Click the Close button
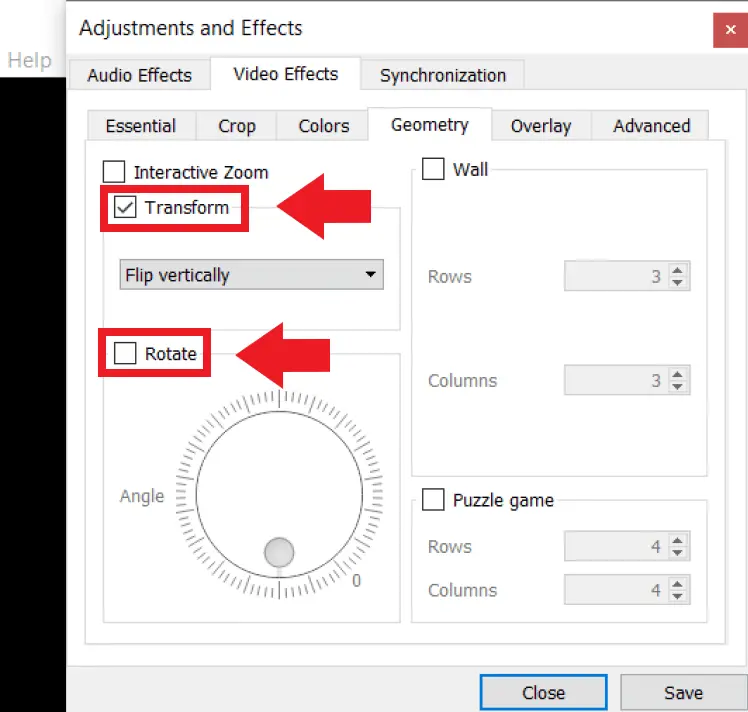The width and height of the screenshot is (748, 712). click(543, 692)
